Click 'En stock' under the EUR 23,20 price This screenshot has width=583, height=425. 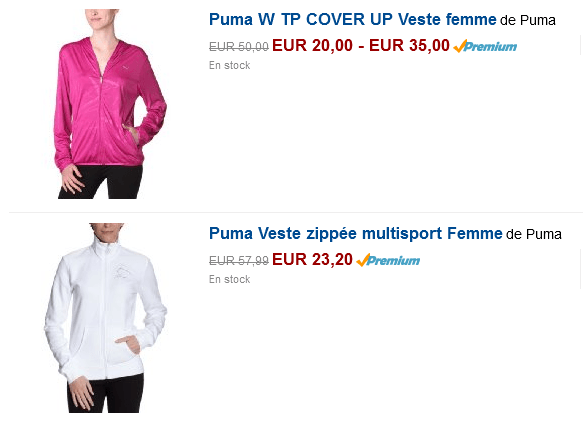[229, 279]
